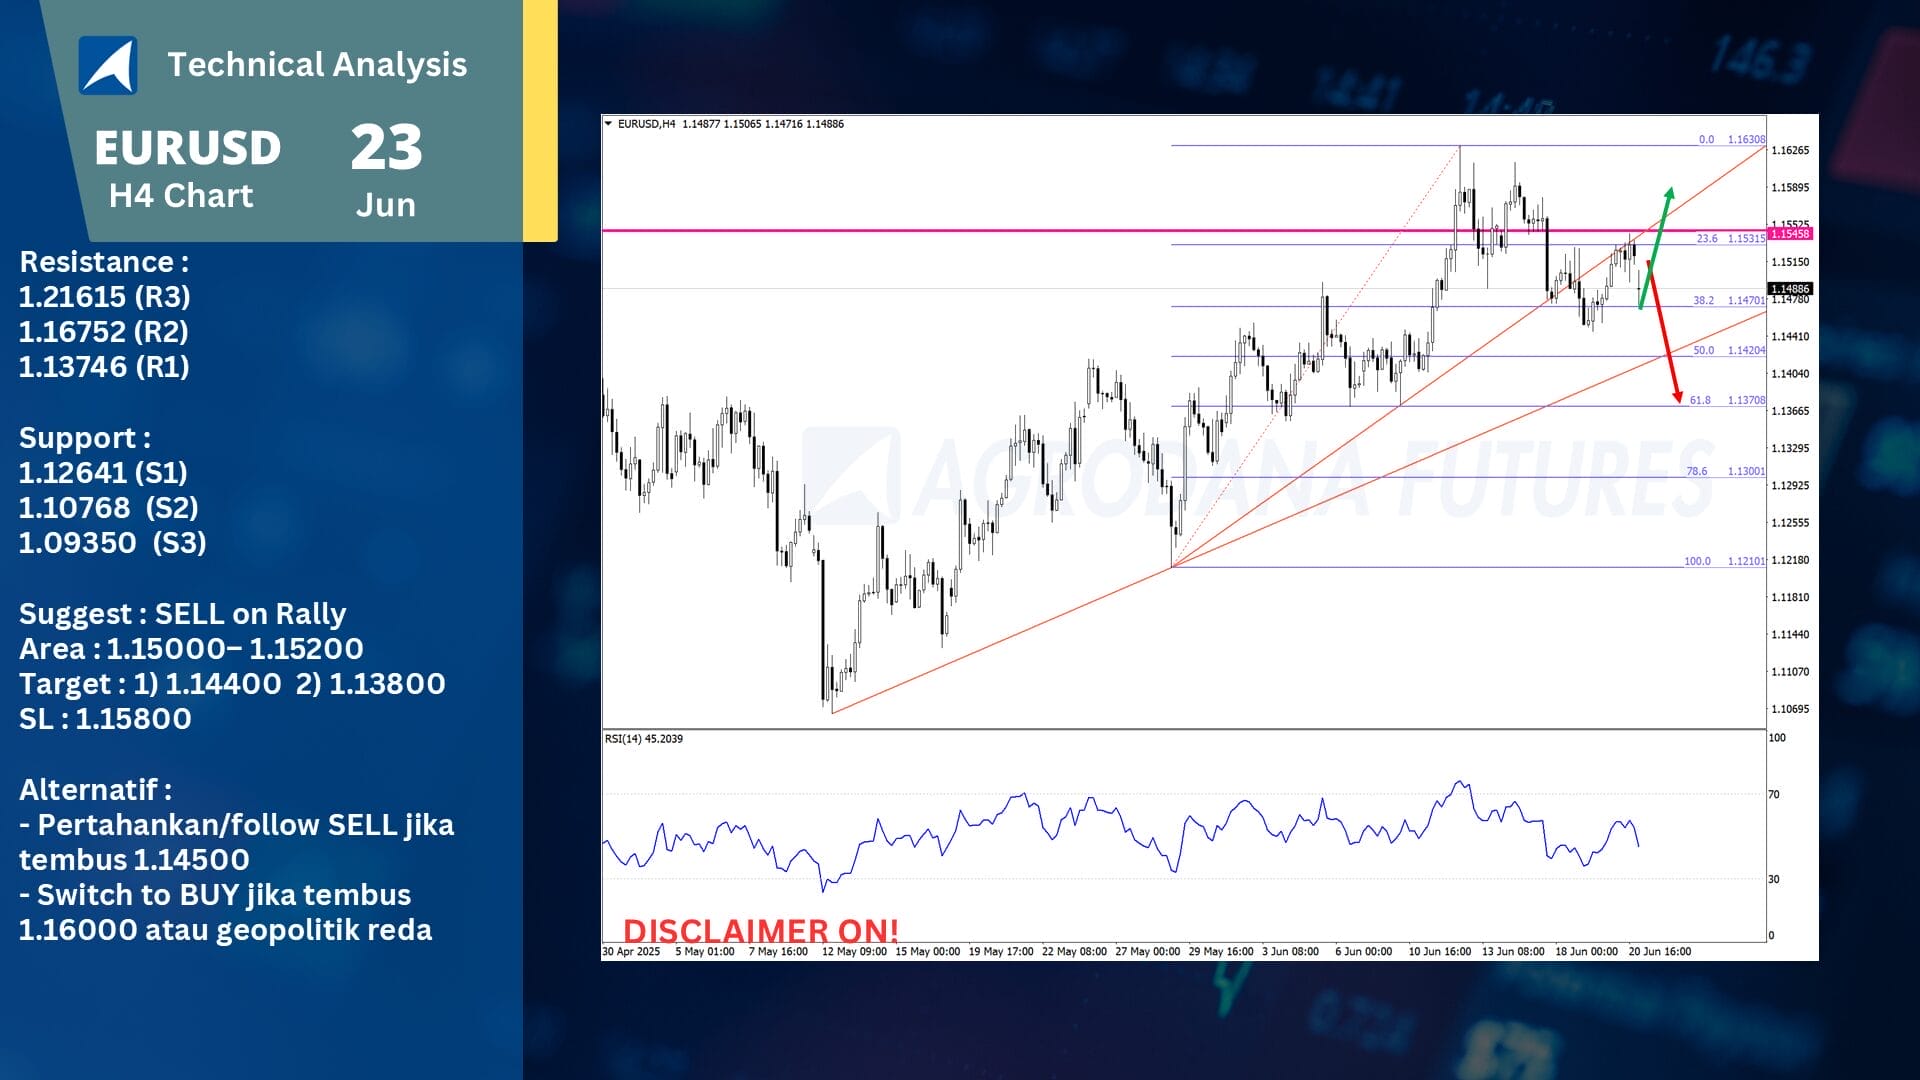Viewport: 1920px width, 1080px height.
Task: Click the DISCLAIMER ON! red text
Action: (x=762, y=930)
